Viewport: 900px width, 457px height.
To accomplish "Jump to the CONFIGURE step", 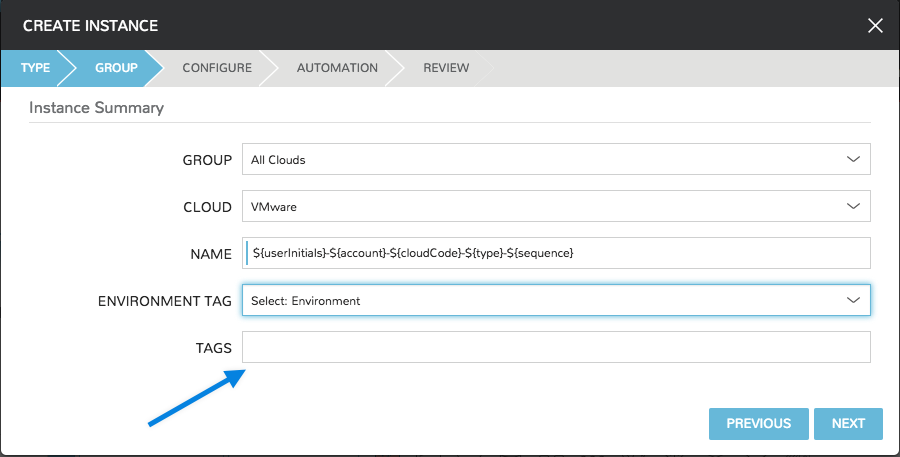I will click(216, 68).
